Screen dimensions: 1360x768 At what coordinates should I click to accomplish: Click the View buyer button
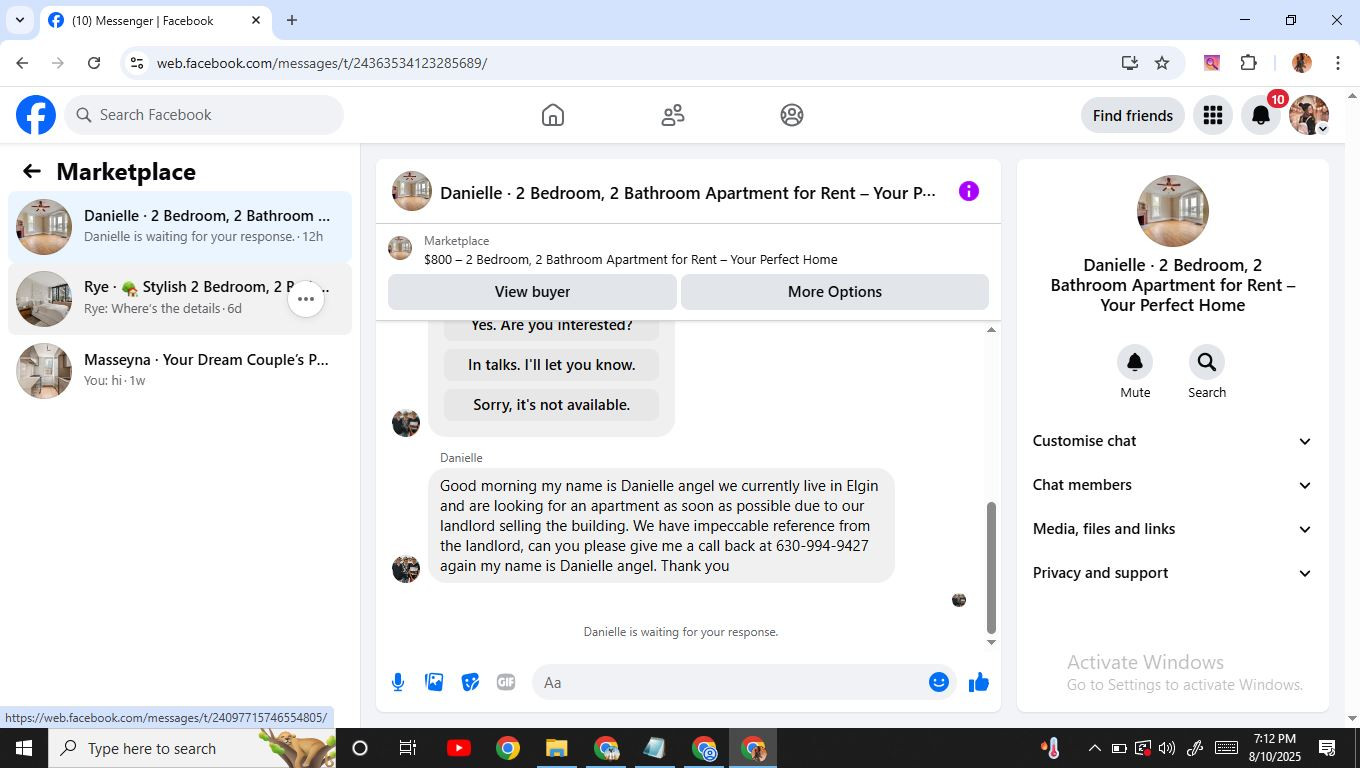532,292
